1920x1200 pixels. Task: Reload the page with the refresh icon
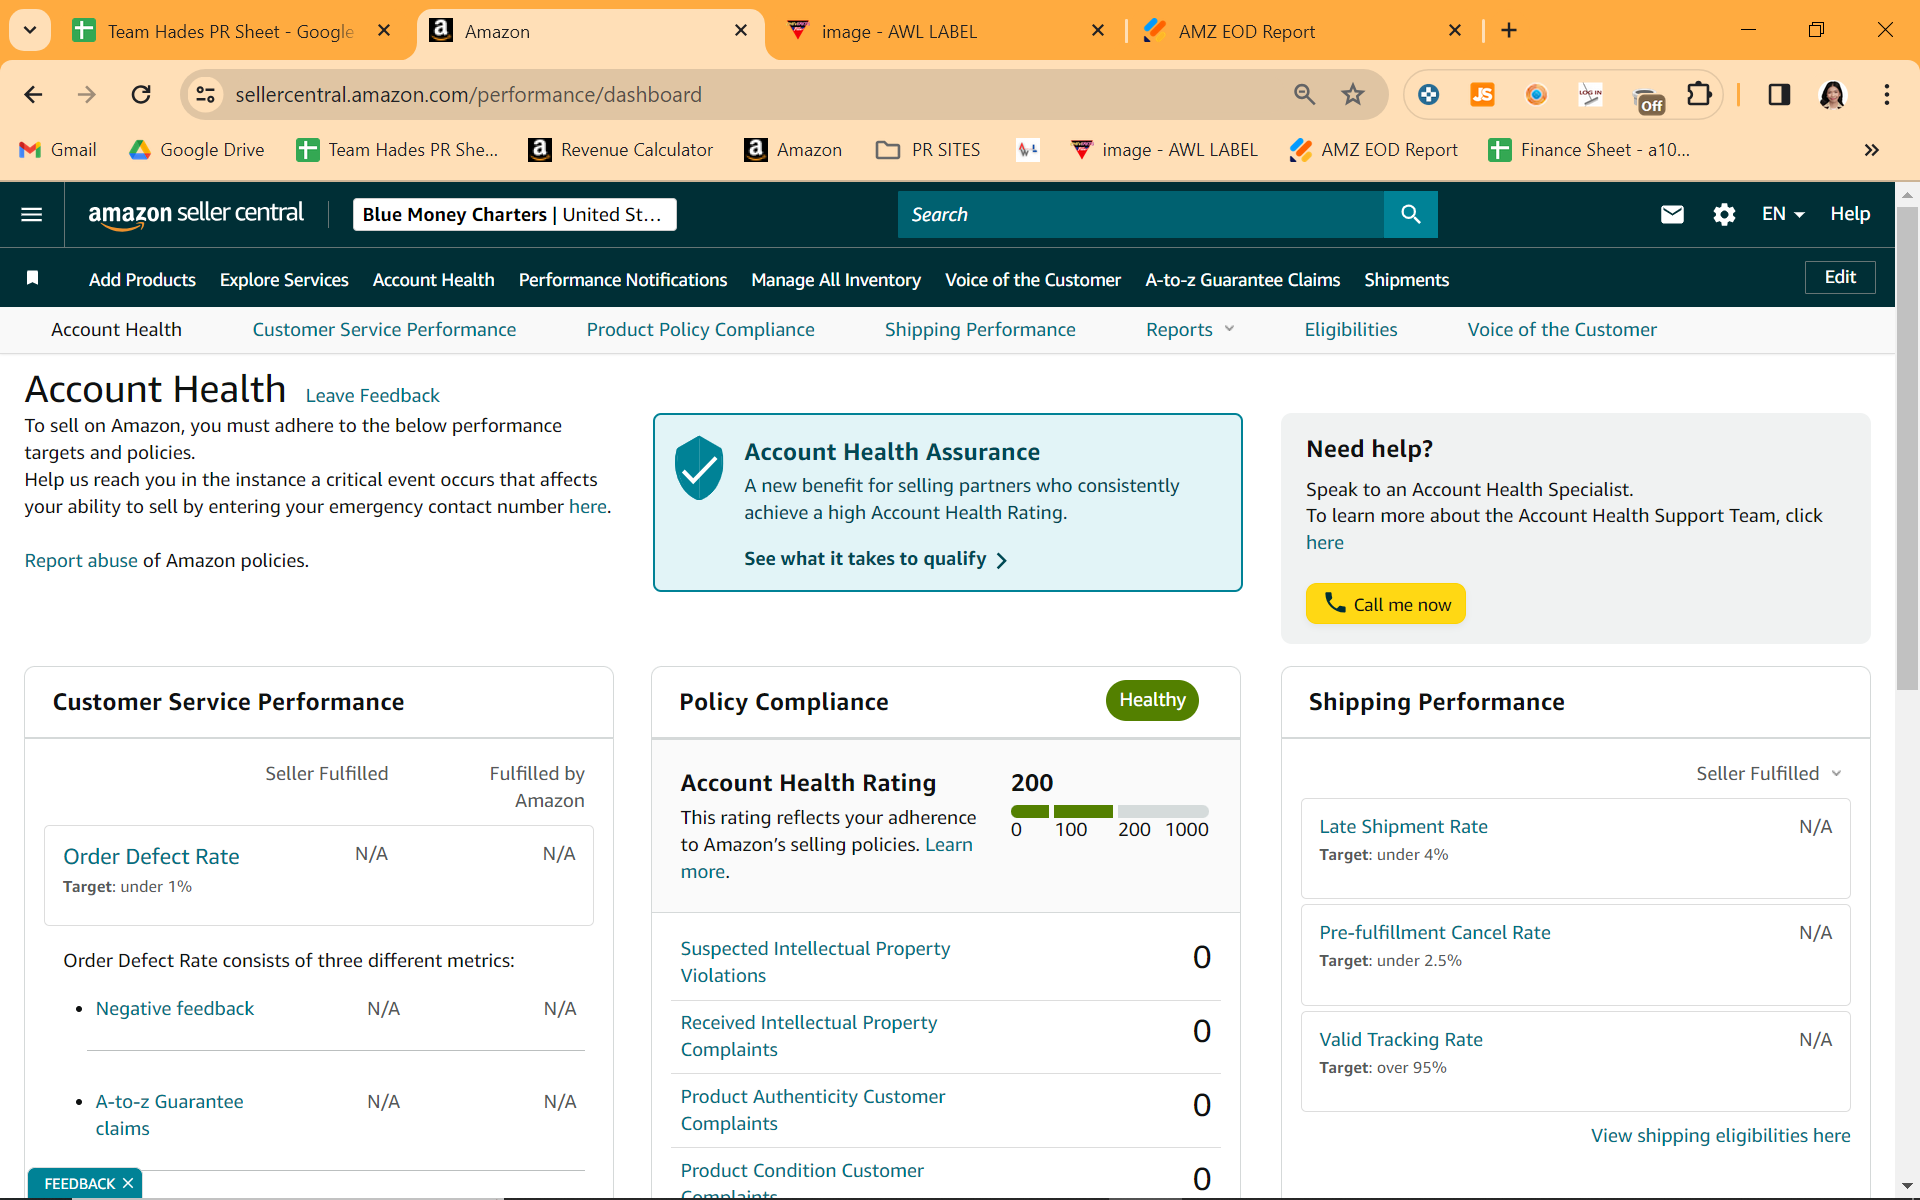(x=141, y=94)
